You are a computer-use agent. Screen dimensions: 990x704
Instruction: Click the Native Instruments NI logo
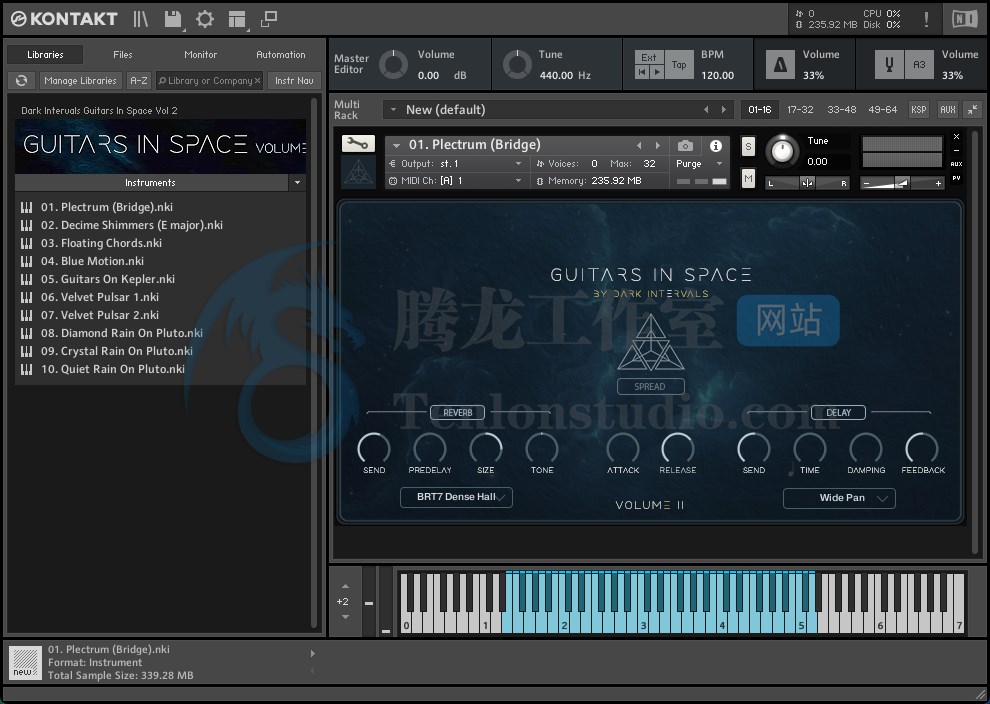point(964,19)
